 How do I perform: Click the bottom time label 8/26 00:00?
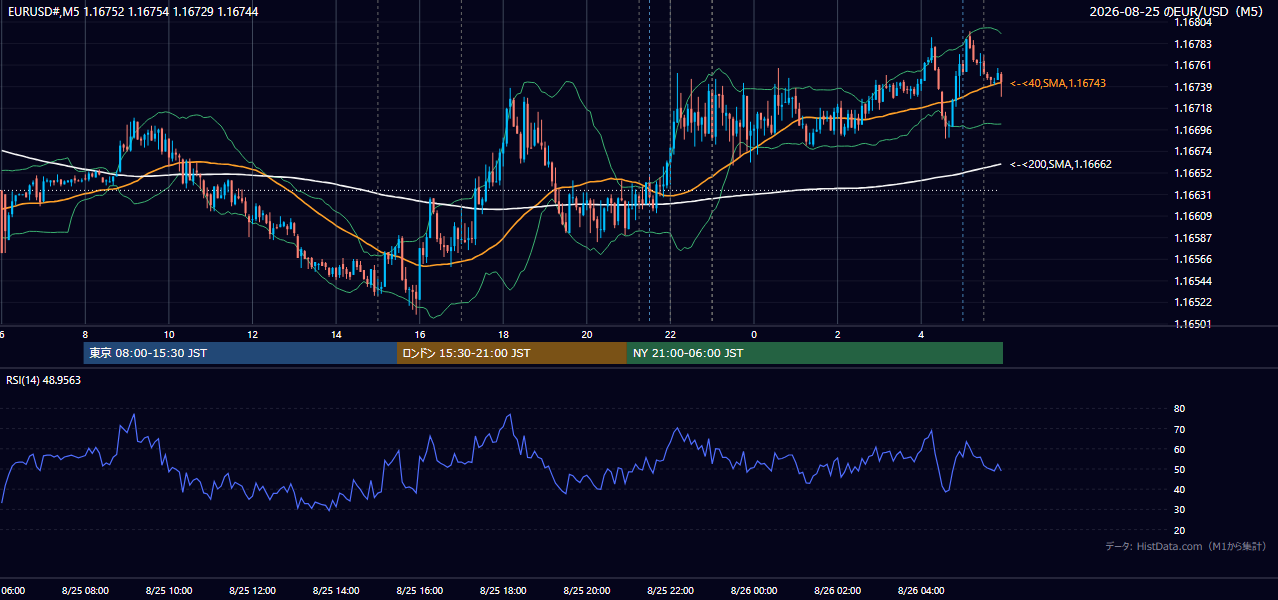(x=754, y=591)
